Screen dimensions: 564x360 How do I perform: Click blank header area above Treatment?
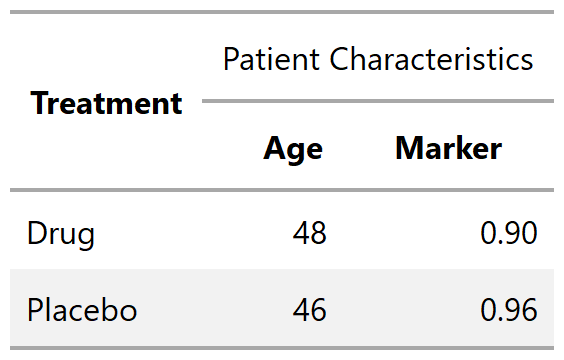[106, 50]
